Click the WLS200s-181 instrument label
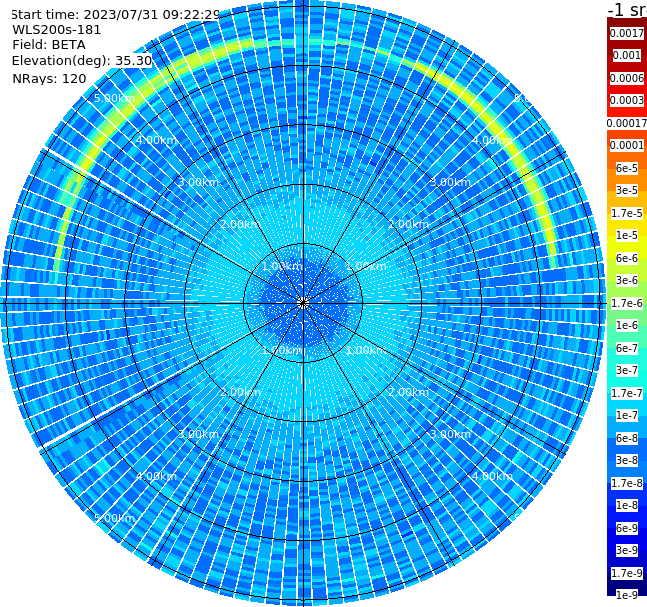 (57, 30)
